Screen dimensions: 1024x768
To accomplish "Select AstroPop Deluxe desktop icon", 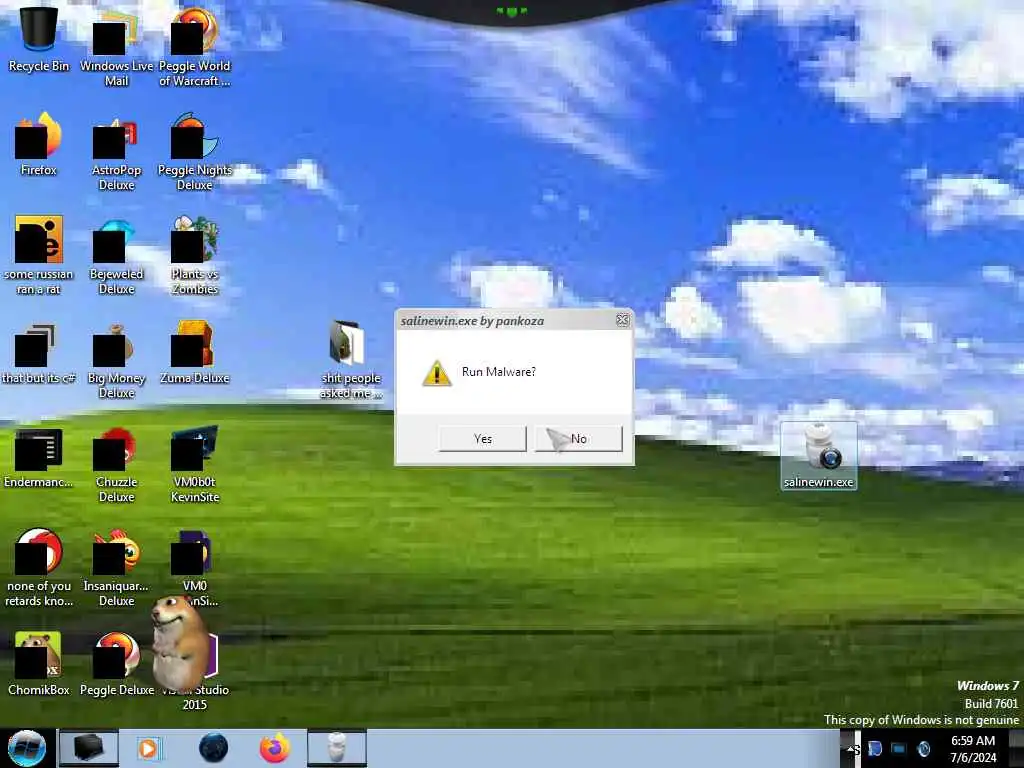I will tap(116, 153).
